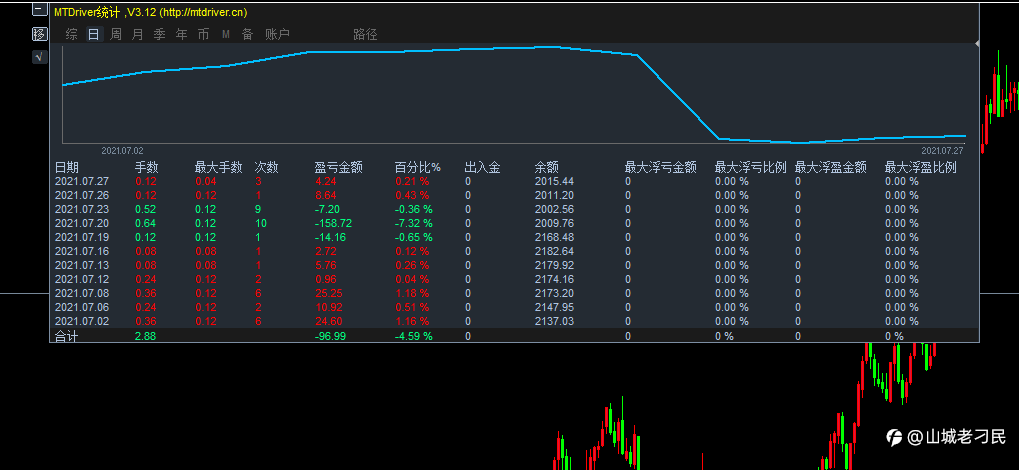1019x470 pixels.
Task: Click the 手数 column header
Action: tap(147, 168)
